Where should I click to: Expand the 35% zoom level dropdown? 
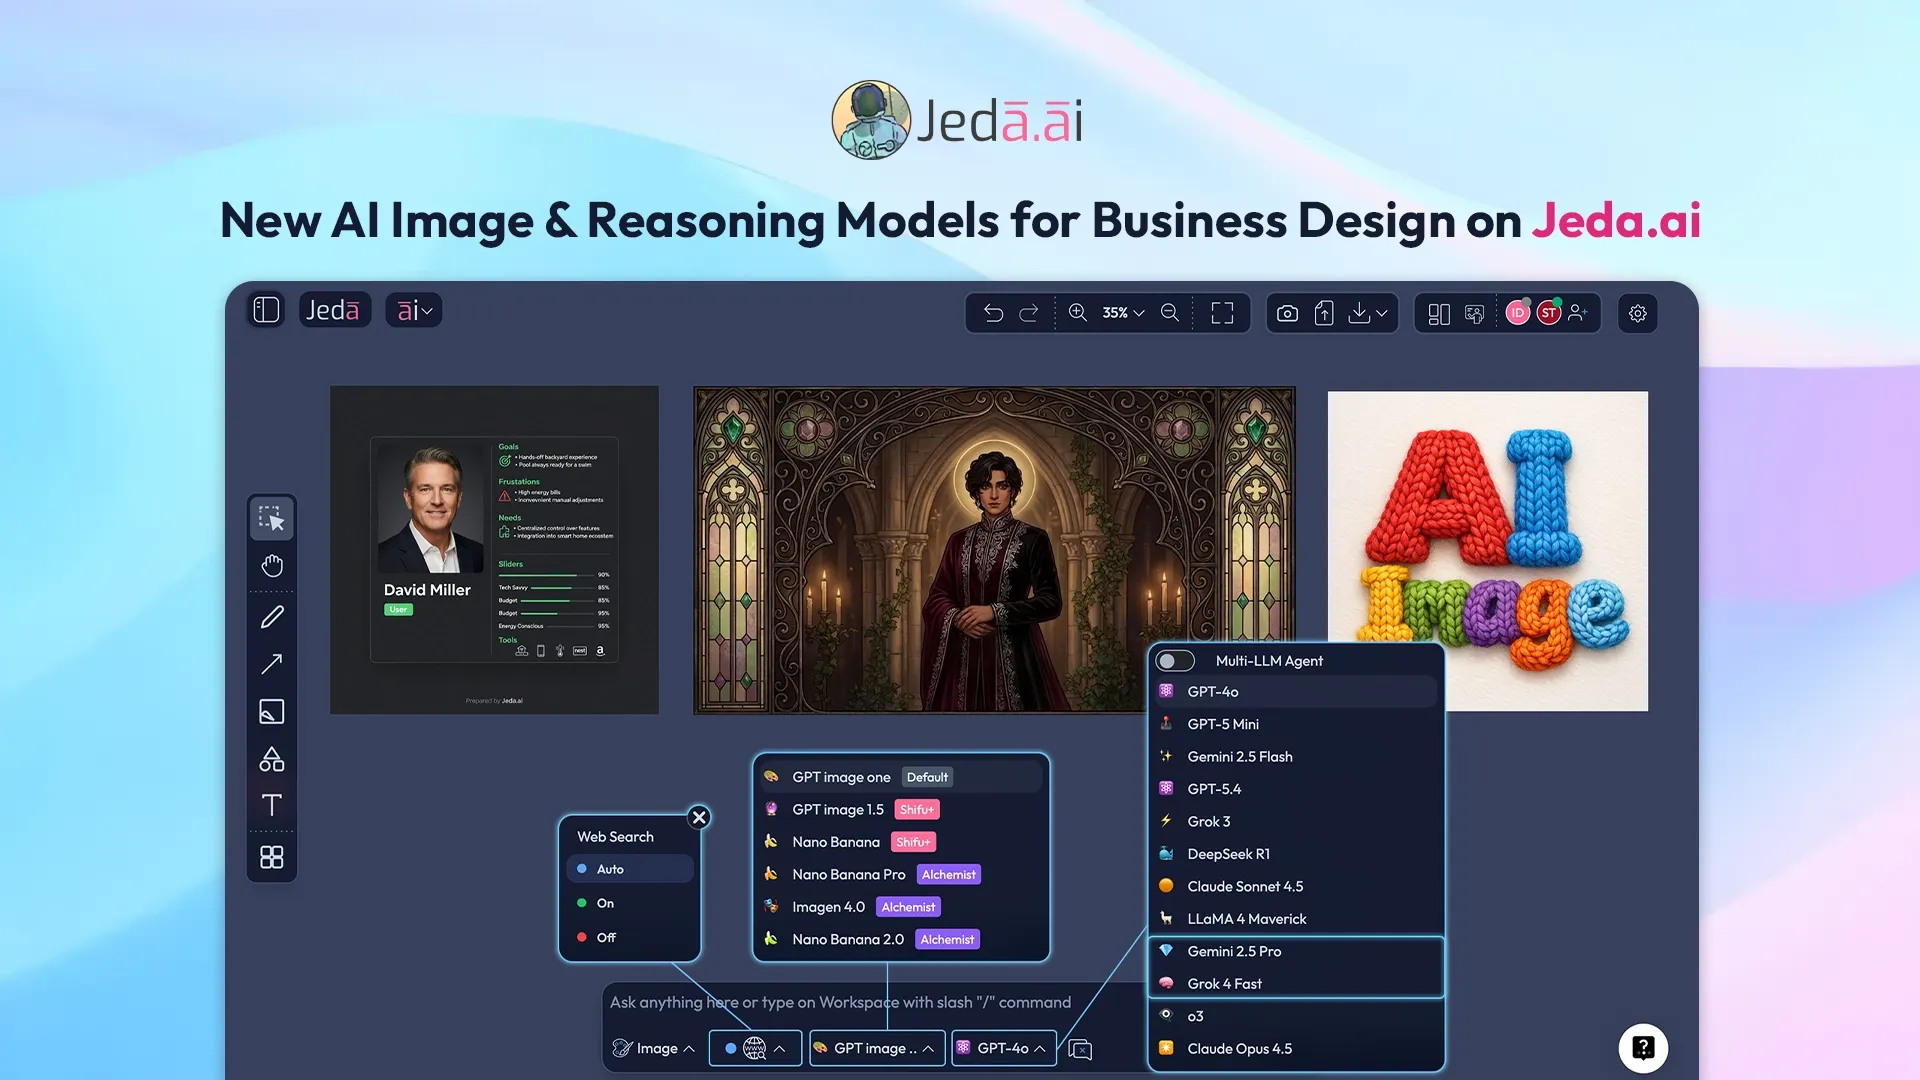[x=1122, y=313]
